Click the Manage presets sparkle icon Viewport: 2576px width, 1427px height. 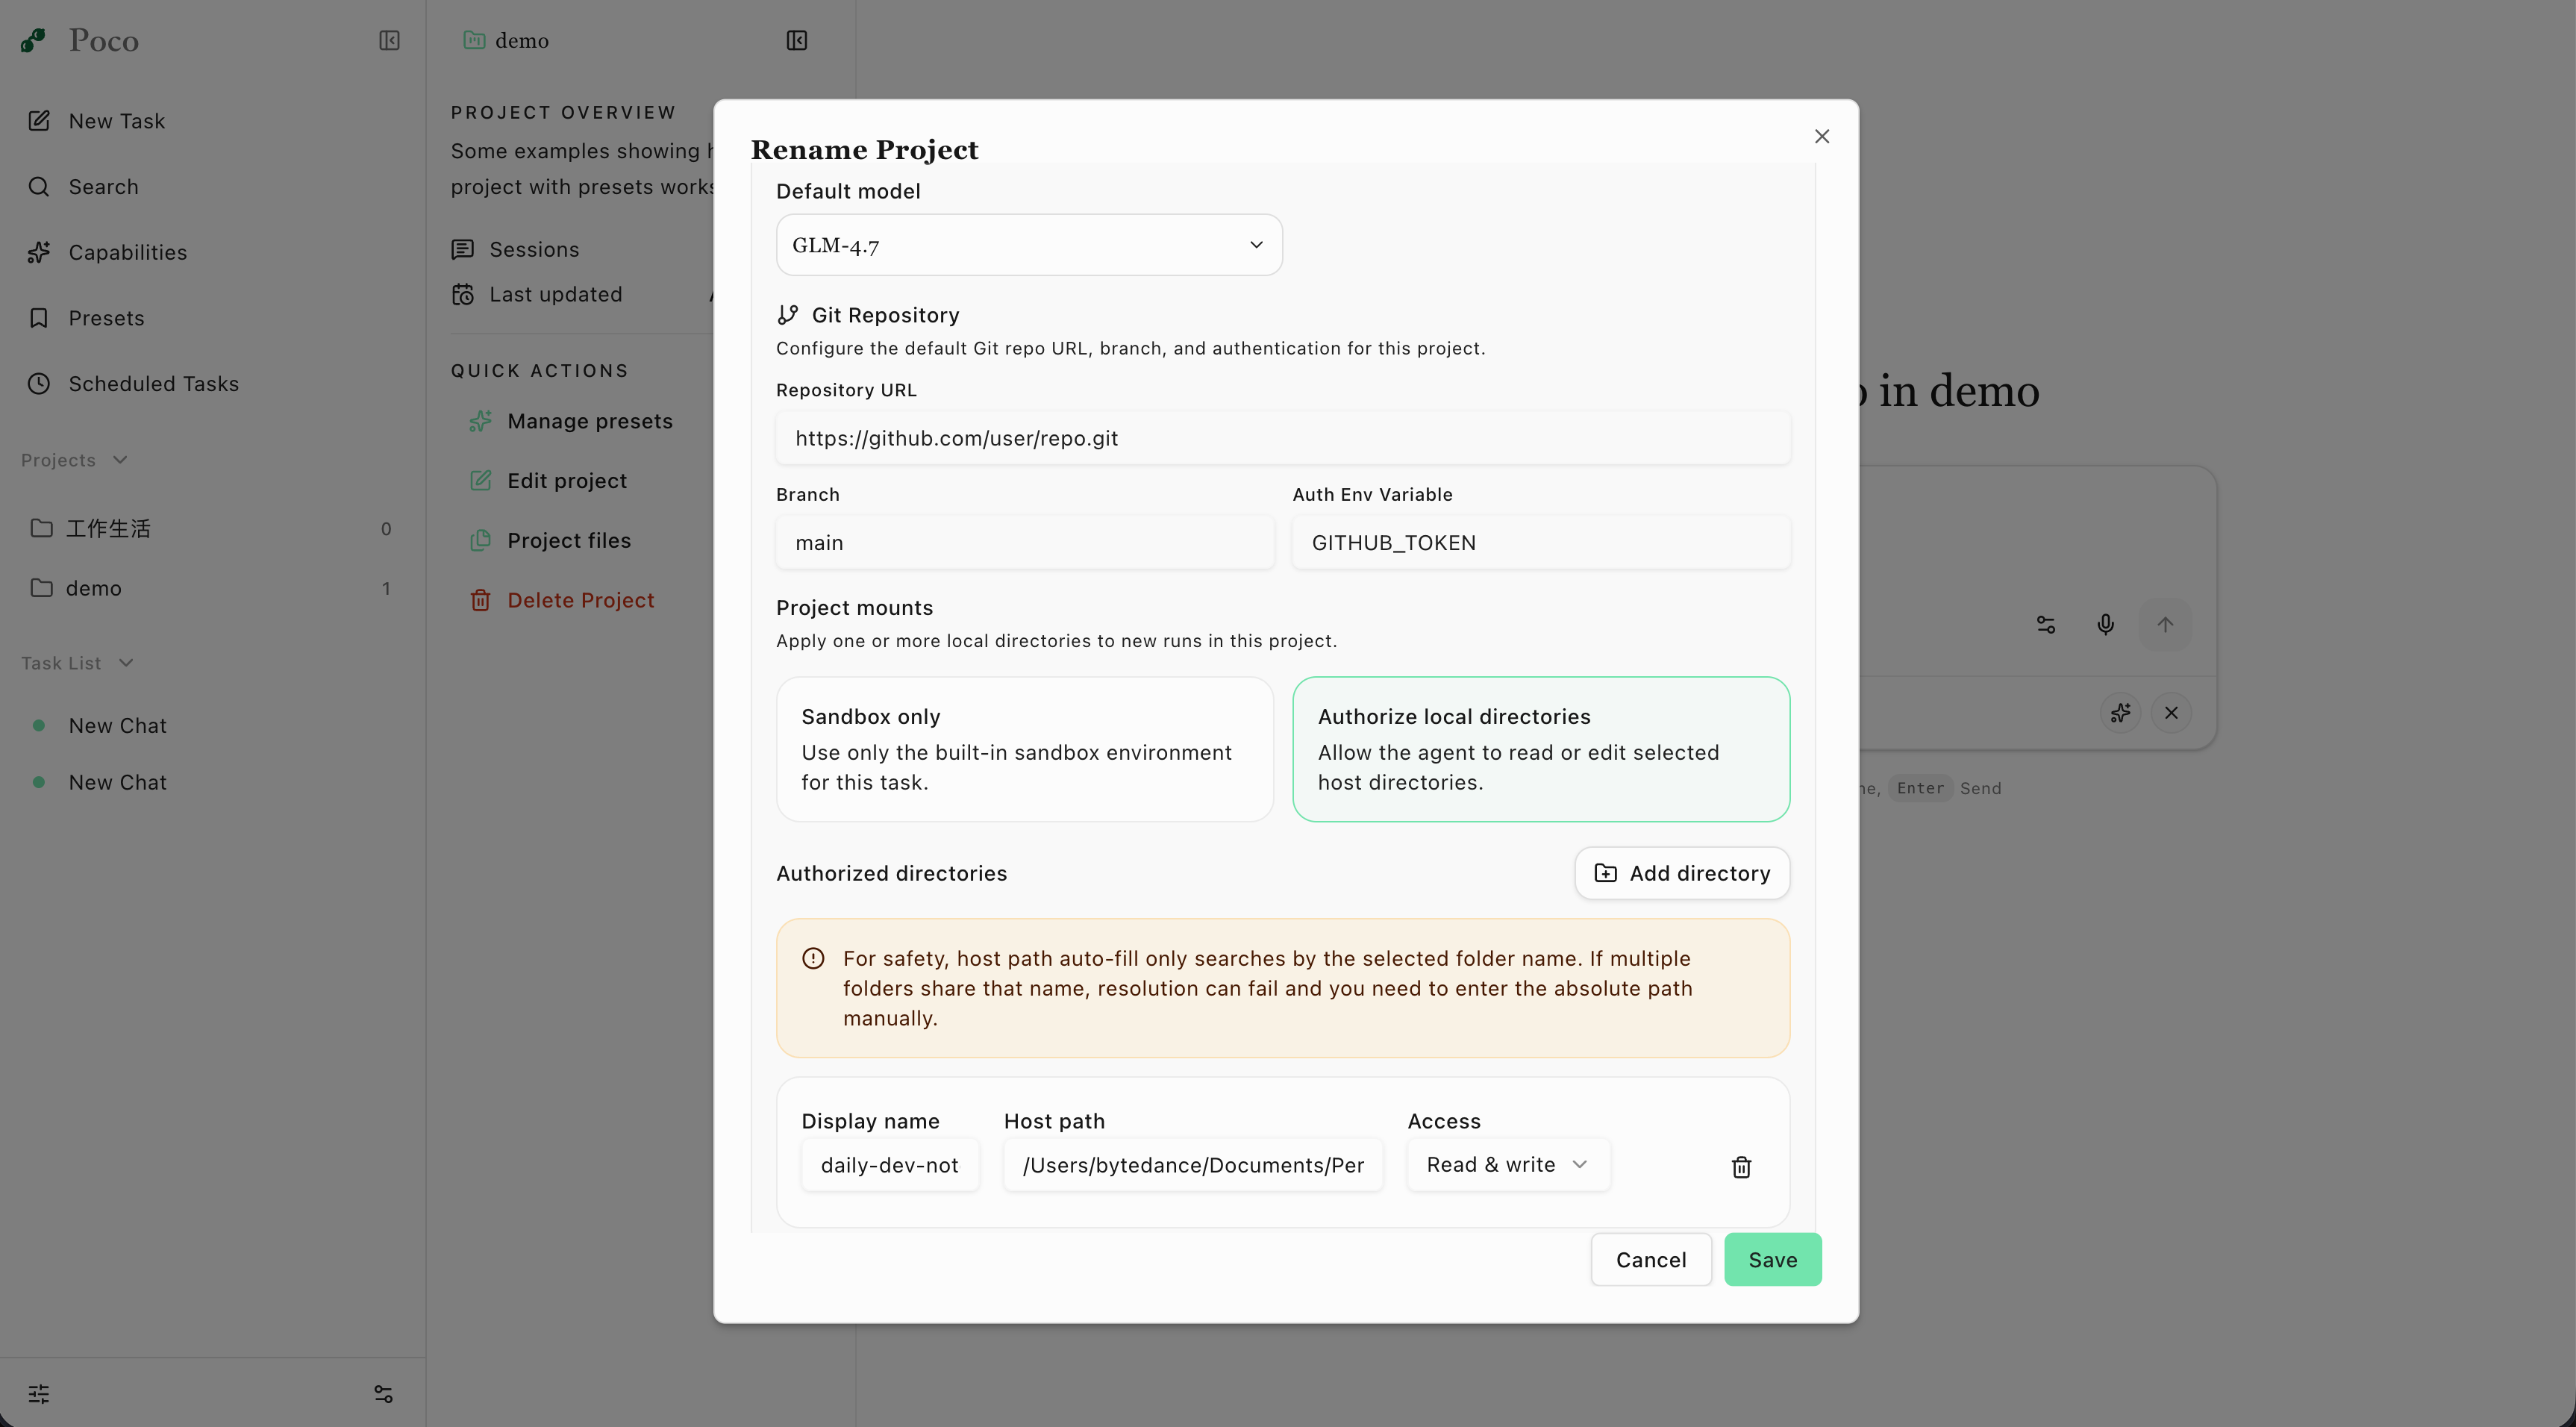480,421
